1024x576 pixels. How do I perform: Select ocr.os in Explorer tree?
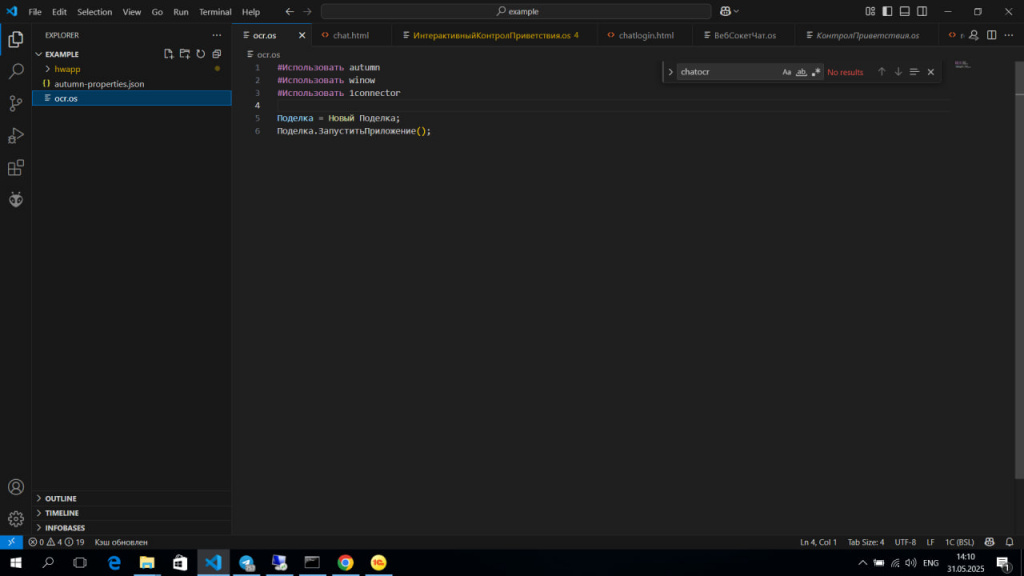click(131, 98)
